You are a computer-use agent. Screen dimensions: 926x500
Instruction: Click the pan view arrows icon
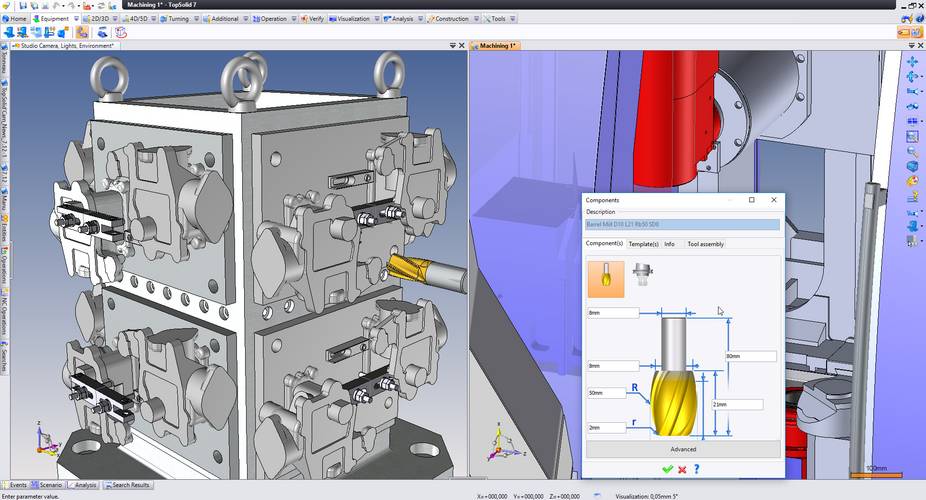(x=912, y=61)
